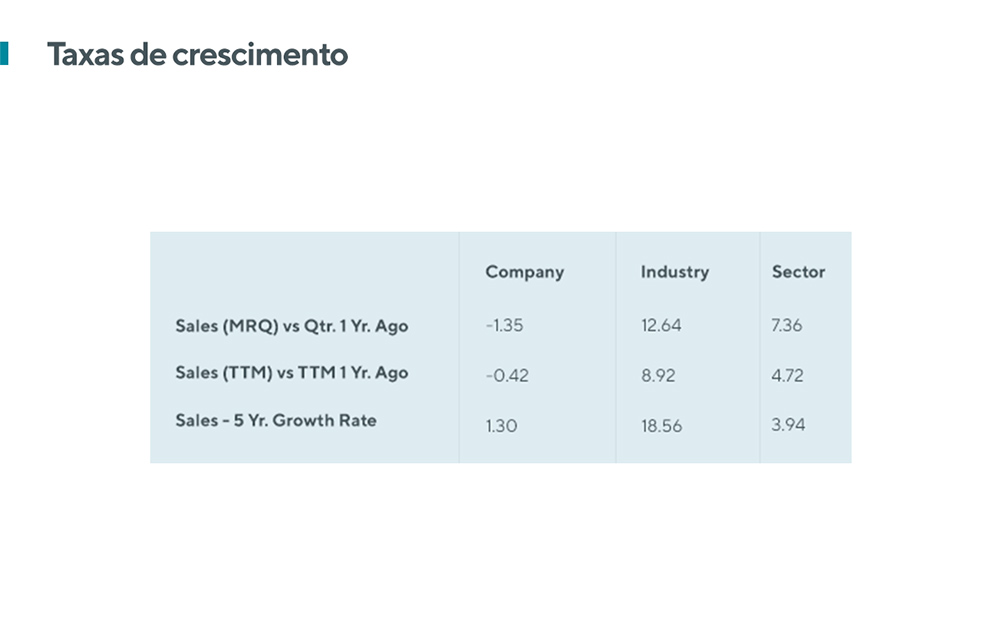Click the industry TTM value 8.92
The width and height of the screenshot is (1001, 635).
(x=658, y=376)
